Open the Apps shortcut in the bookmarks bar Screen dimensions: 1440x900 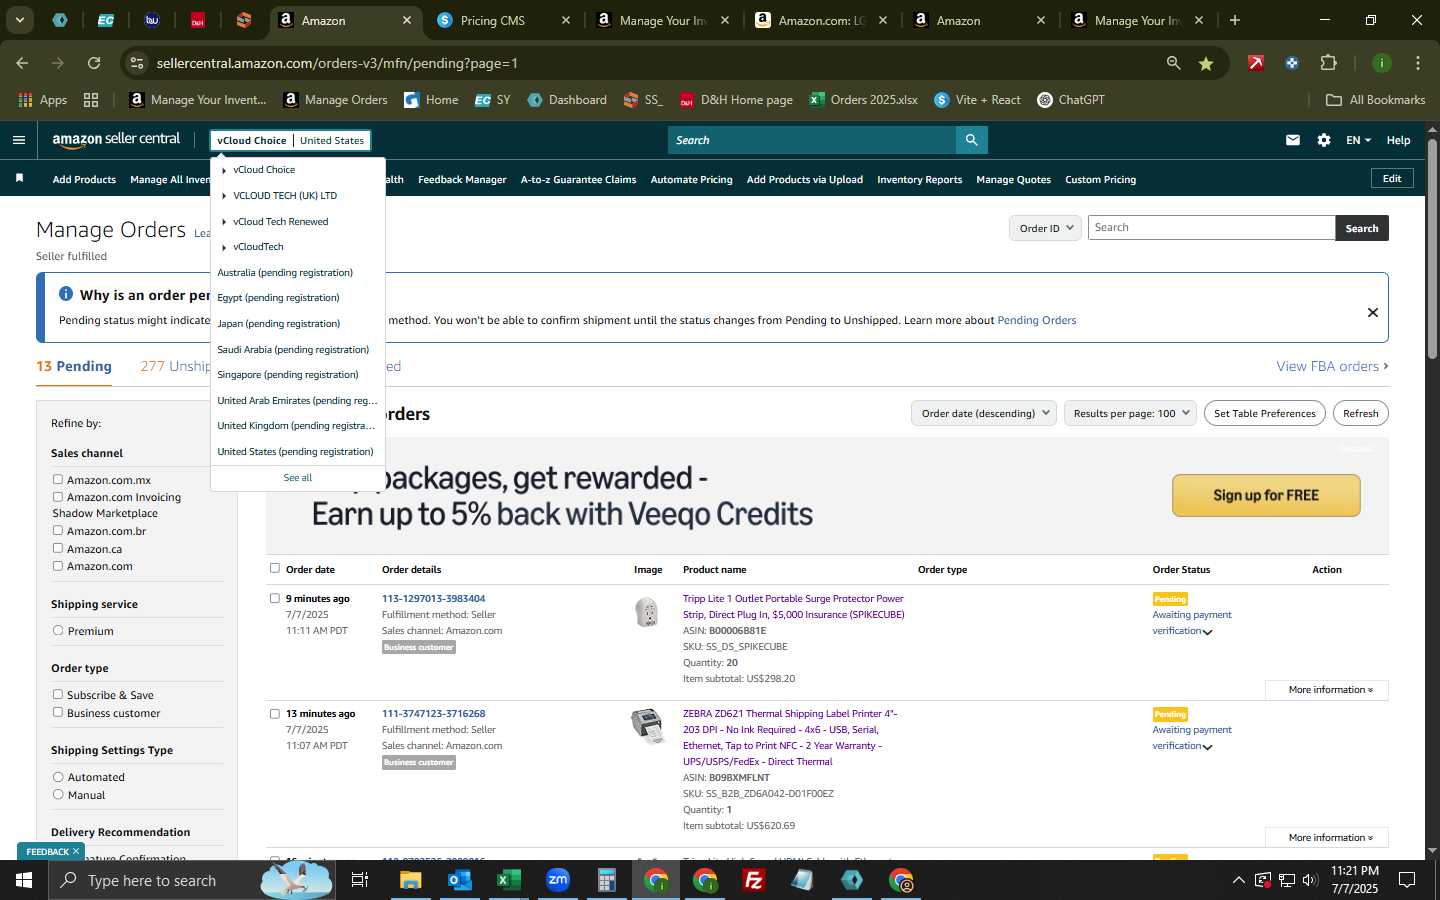click(x=43, y=100)
